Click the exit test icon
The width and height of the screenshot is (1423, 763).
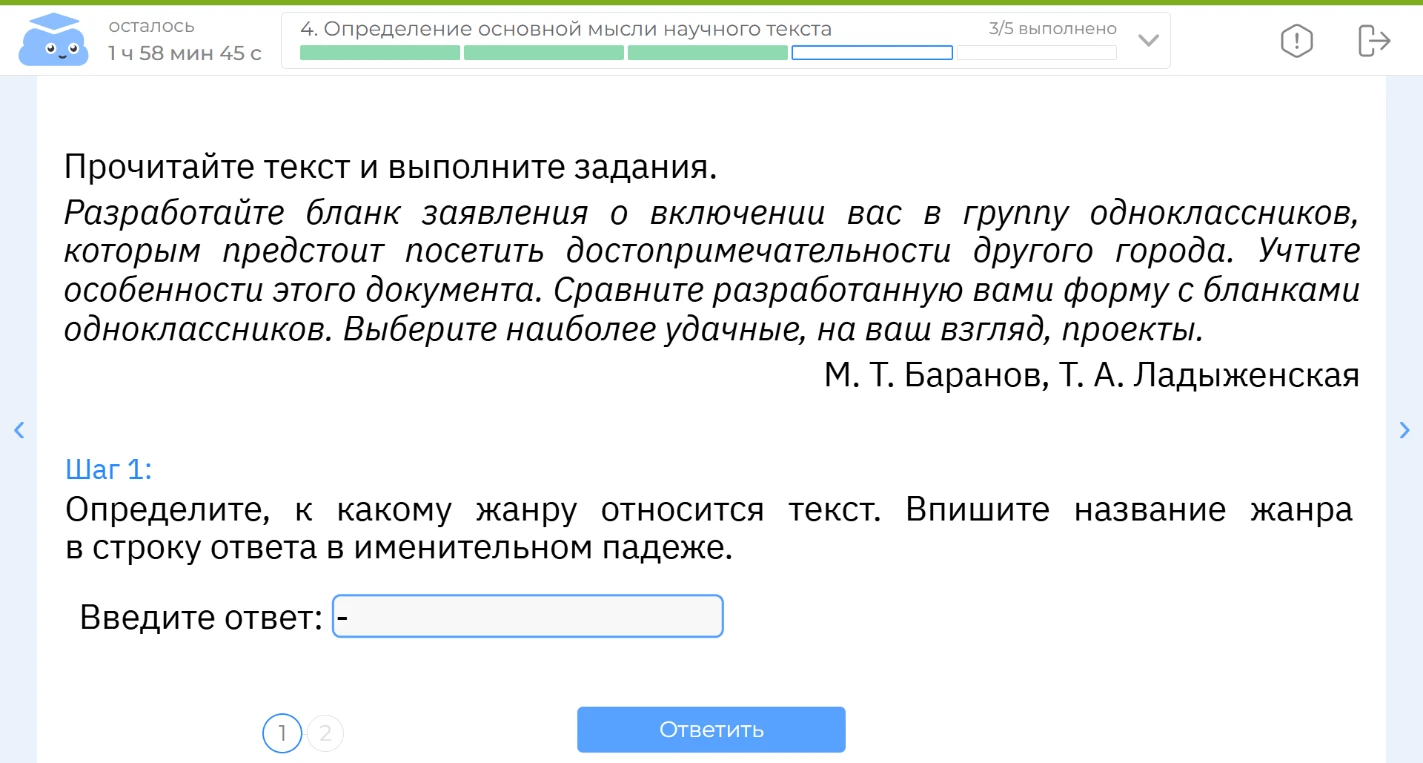[x=1374, y=40]
